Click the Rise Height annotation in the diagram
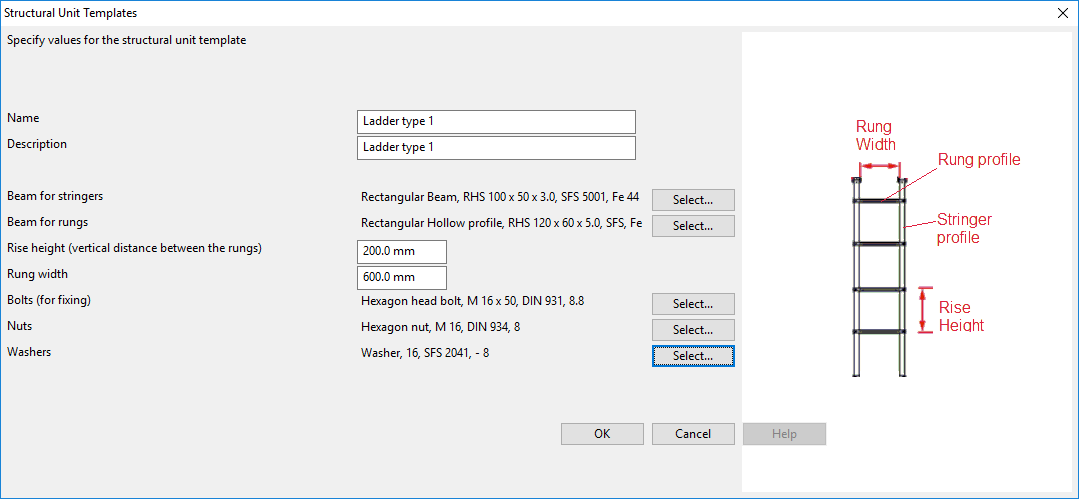 tap(959, 316)
